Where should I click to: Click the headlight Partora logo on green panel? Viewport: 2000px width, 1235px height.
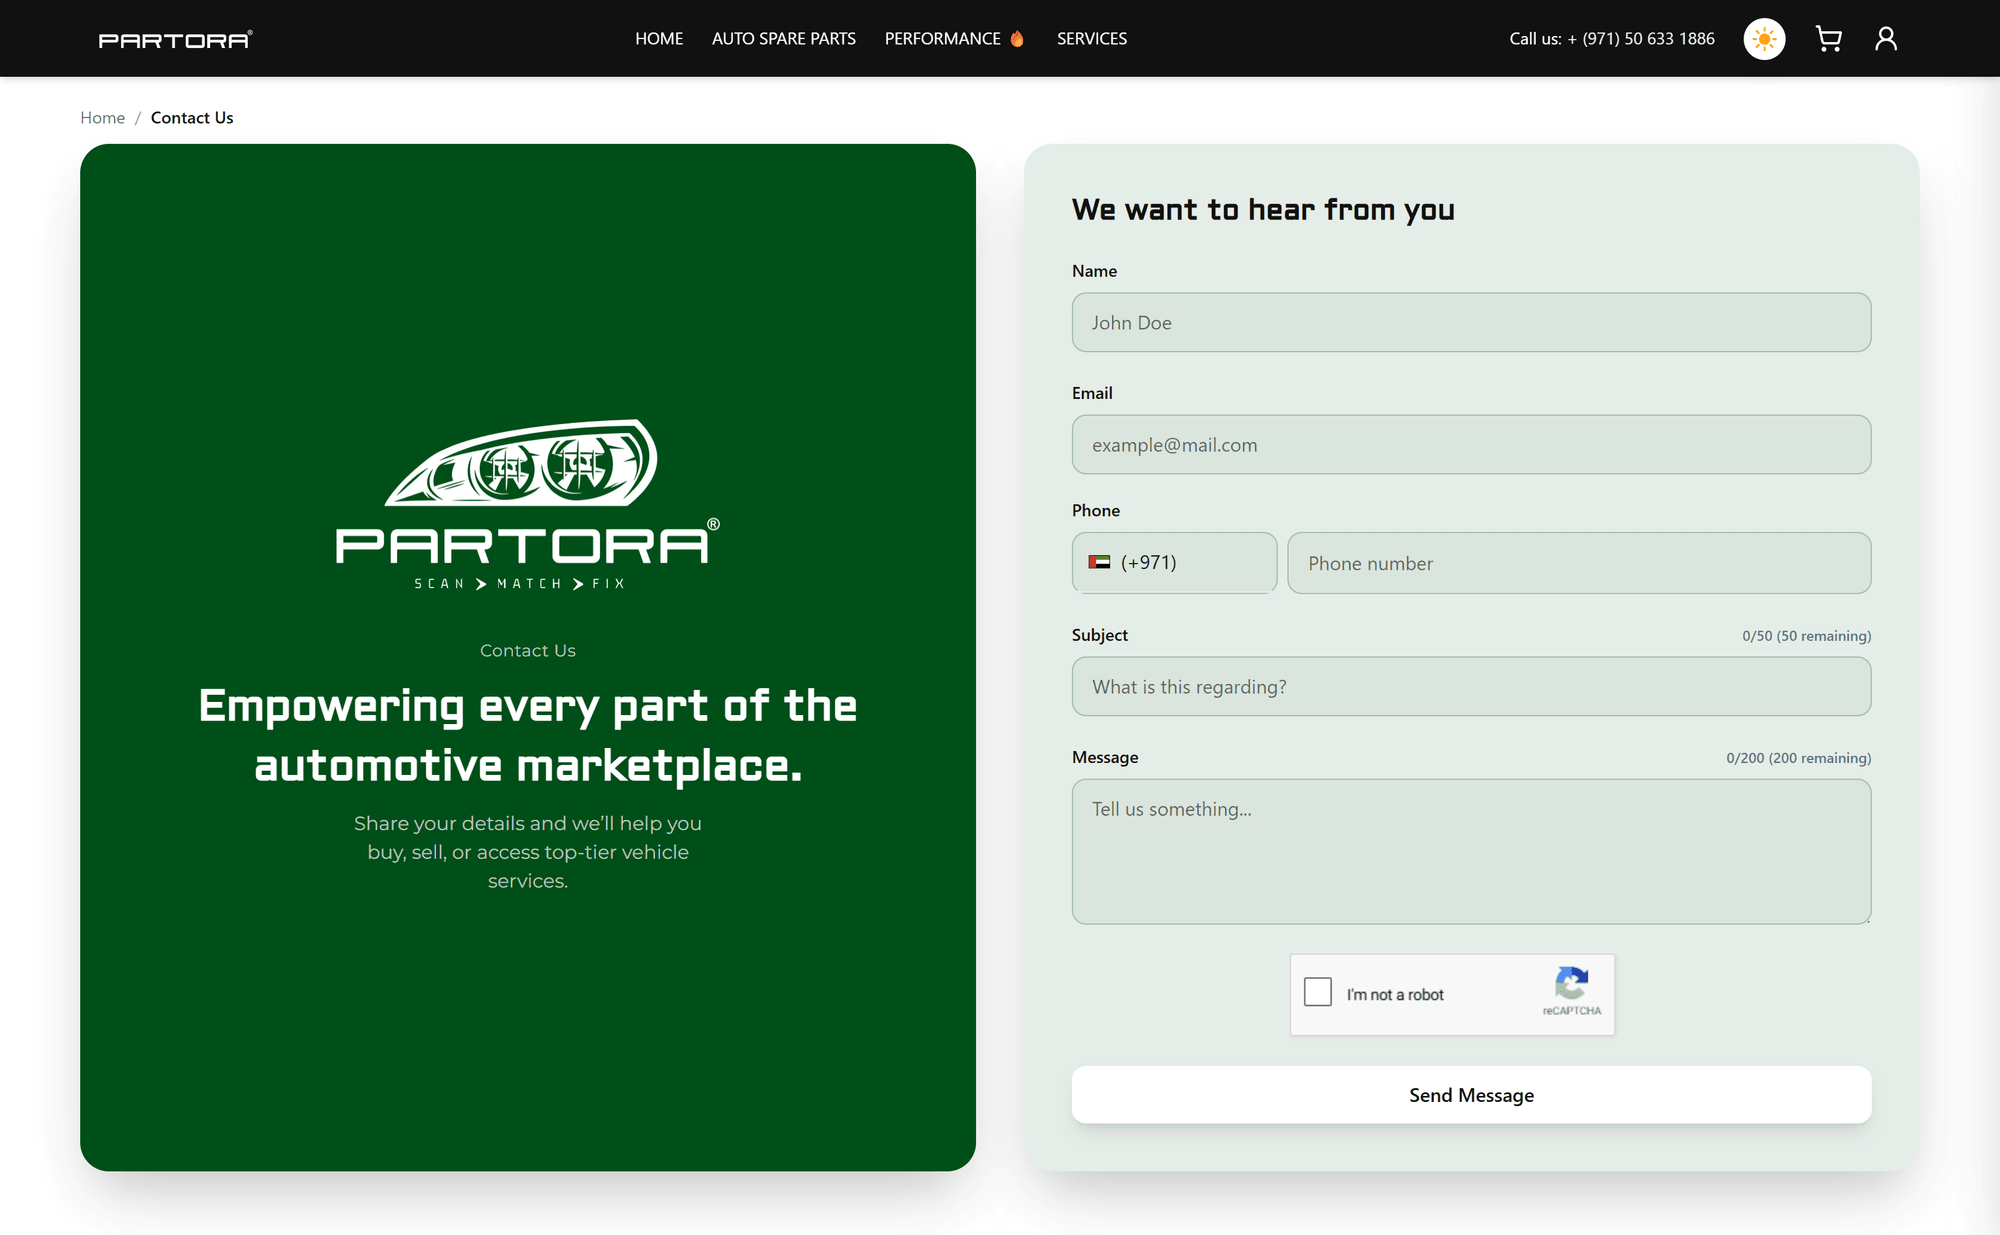coord(528,505)
